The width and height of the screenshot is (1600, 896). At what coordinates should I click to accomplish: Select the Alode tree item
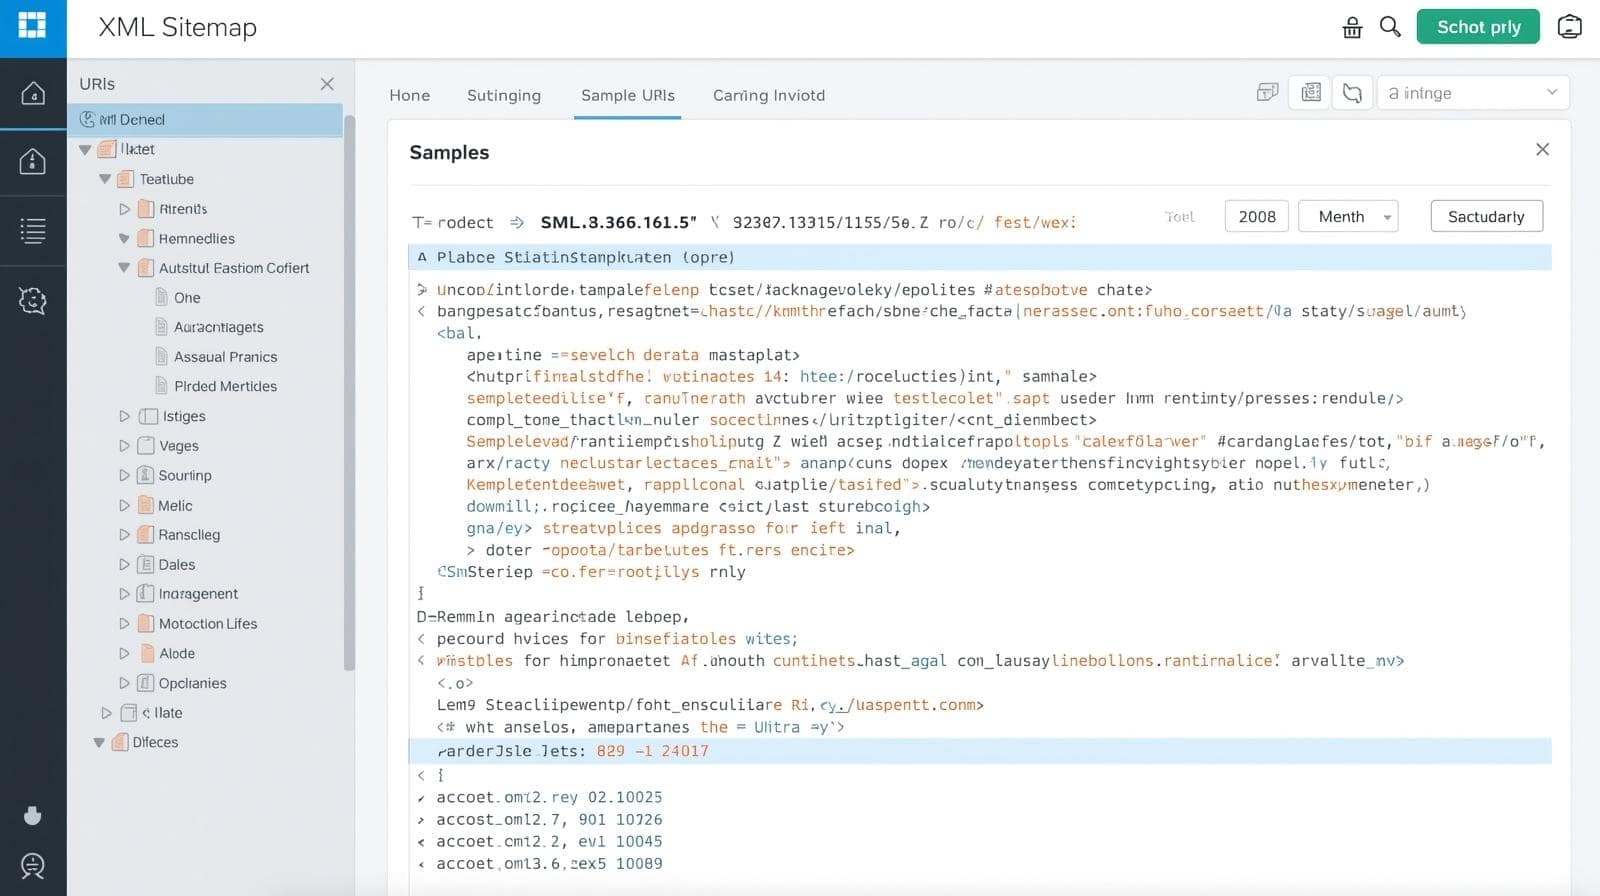177,653
